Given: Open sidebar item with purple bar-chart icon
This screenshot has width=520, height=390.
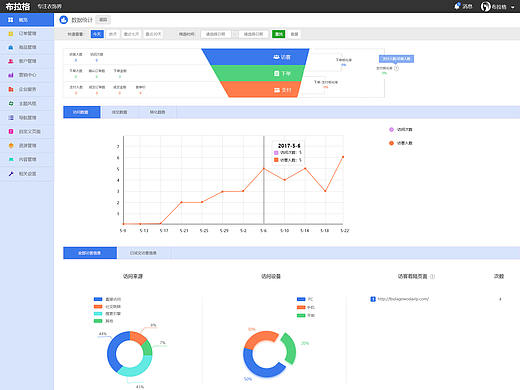Looking at the screenshot, I should pos(27,75).
